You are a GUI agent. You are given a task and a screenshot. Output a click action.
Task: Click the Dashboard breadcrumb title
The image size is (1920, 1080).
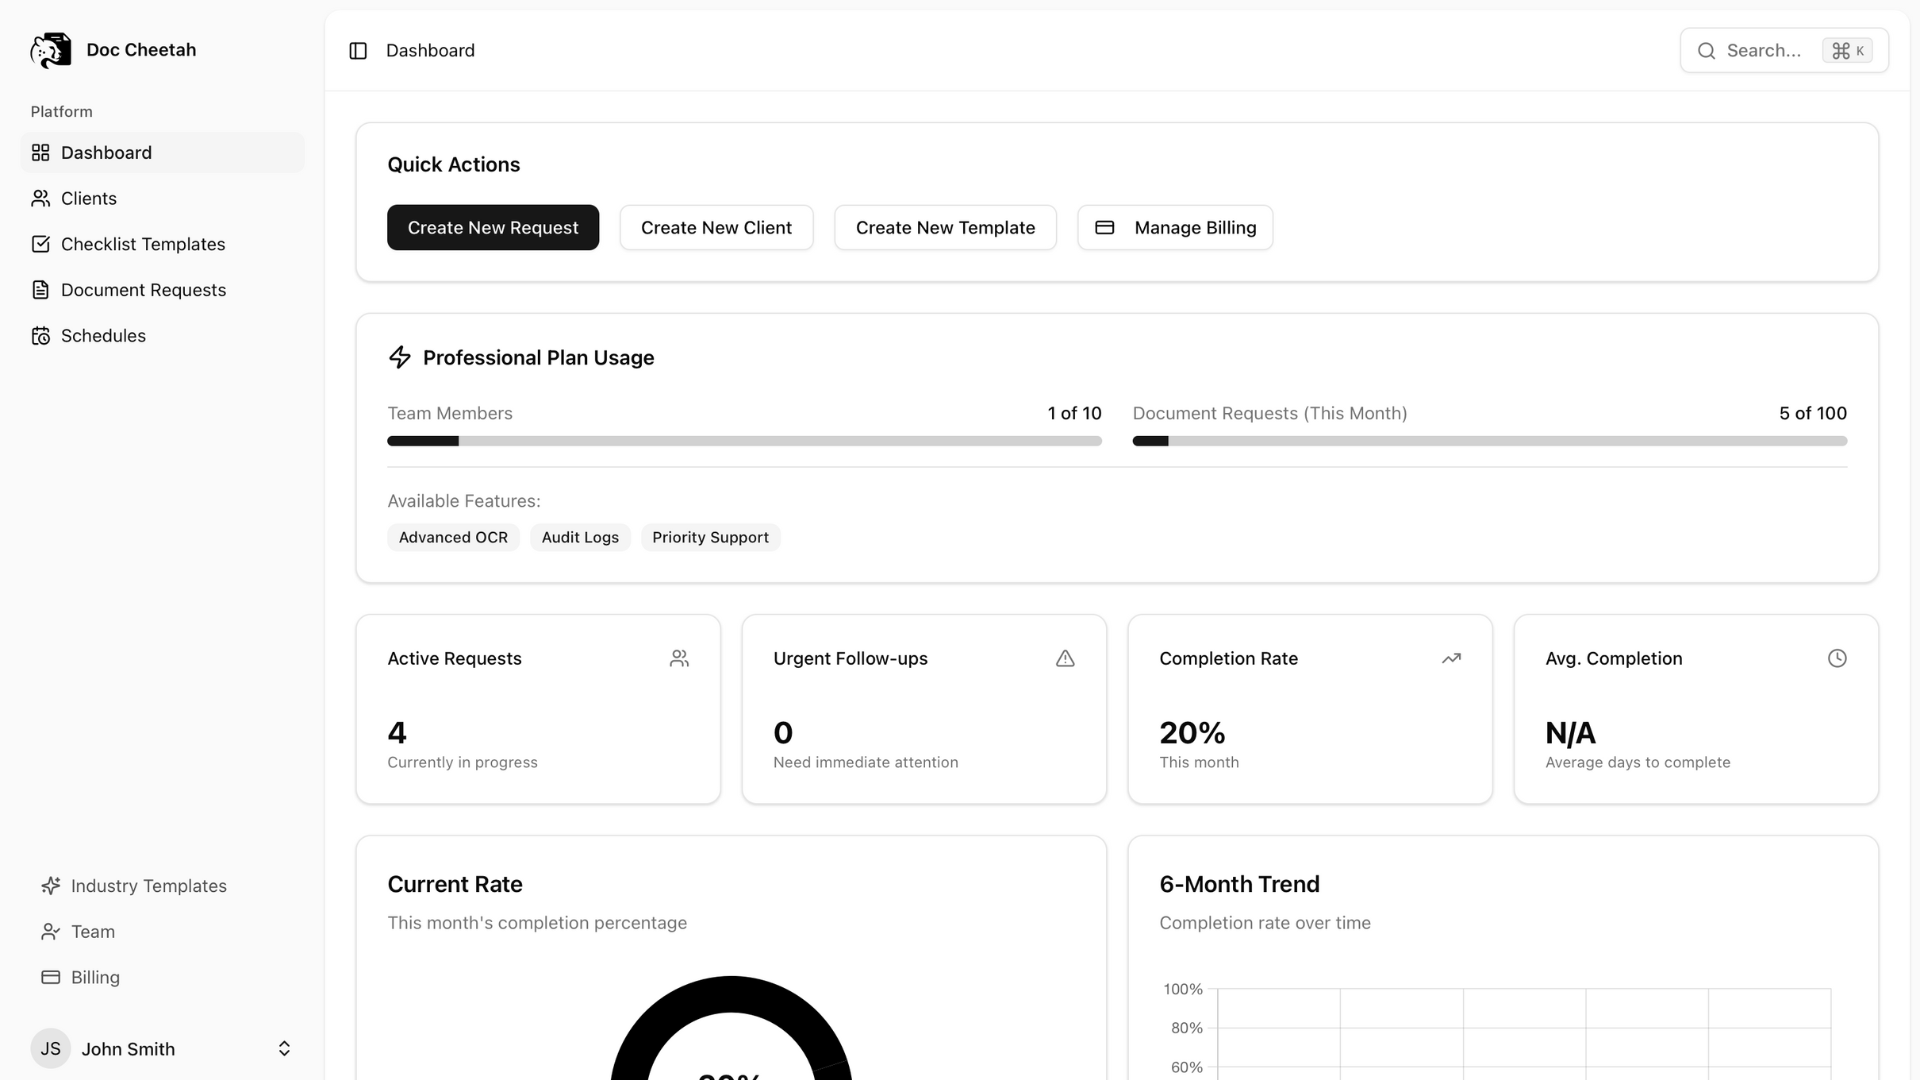[x=430, y=51]
